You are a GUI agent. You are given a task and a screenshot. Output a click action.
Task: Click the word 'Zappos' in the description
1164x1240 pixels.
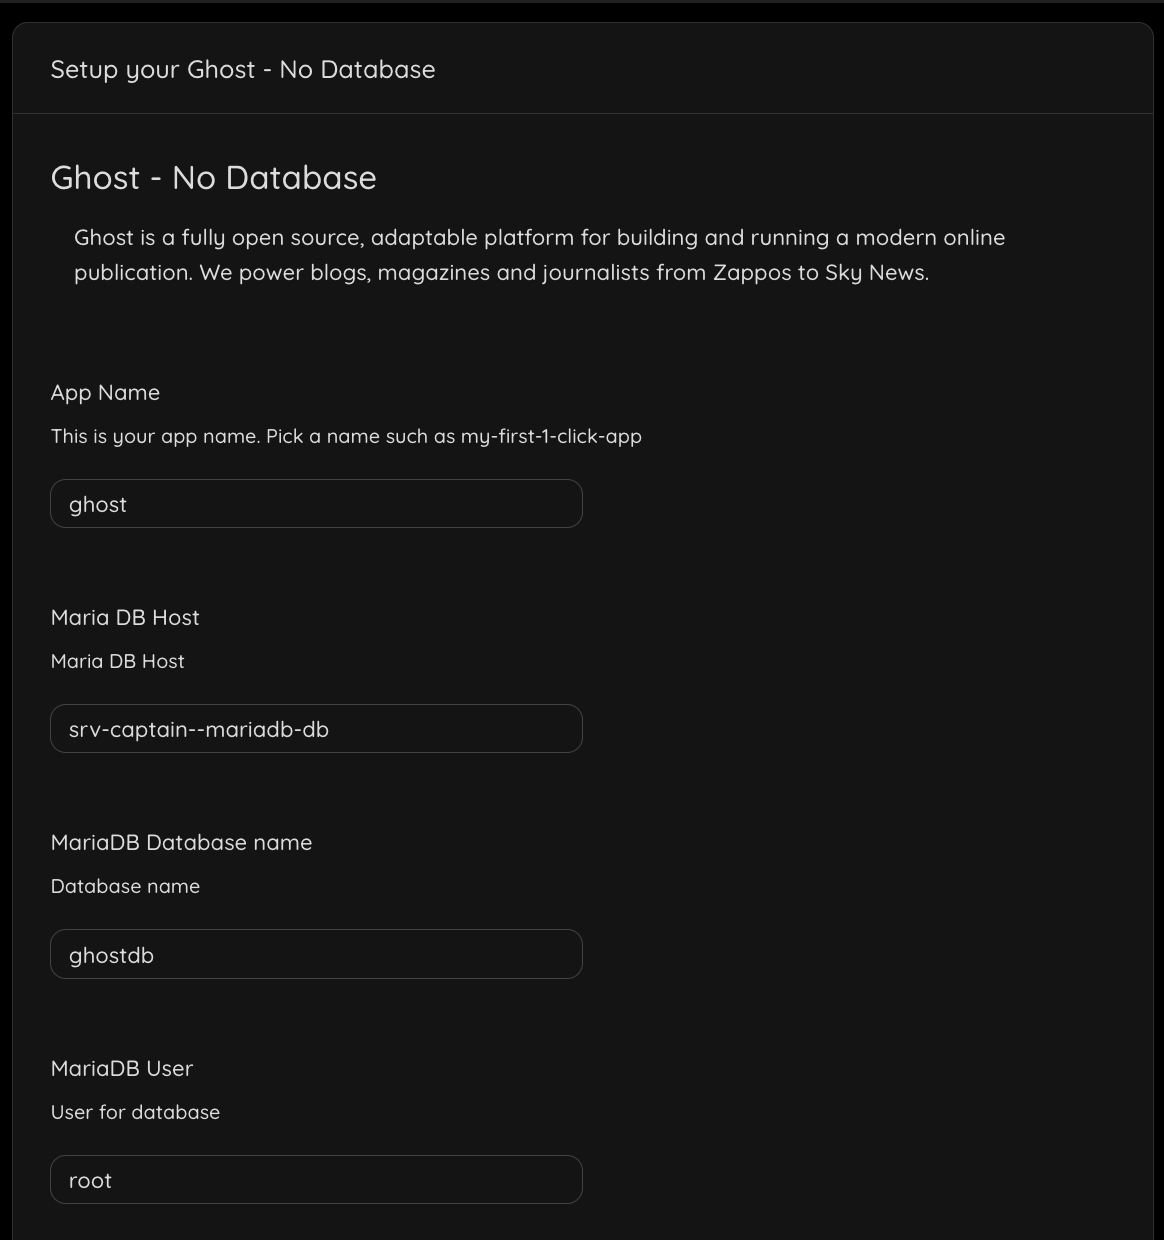(x=751, y=273)
